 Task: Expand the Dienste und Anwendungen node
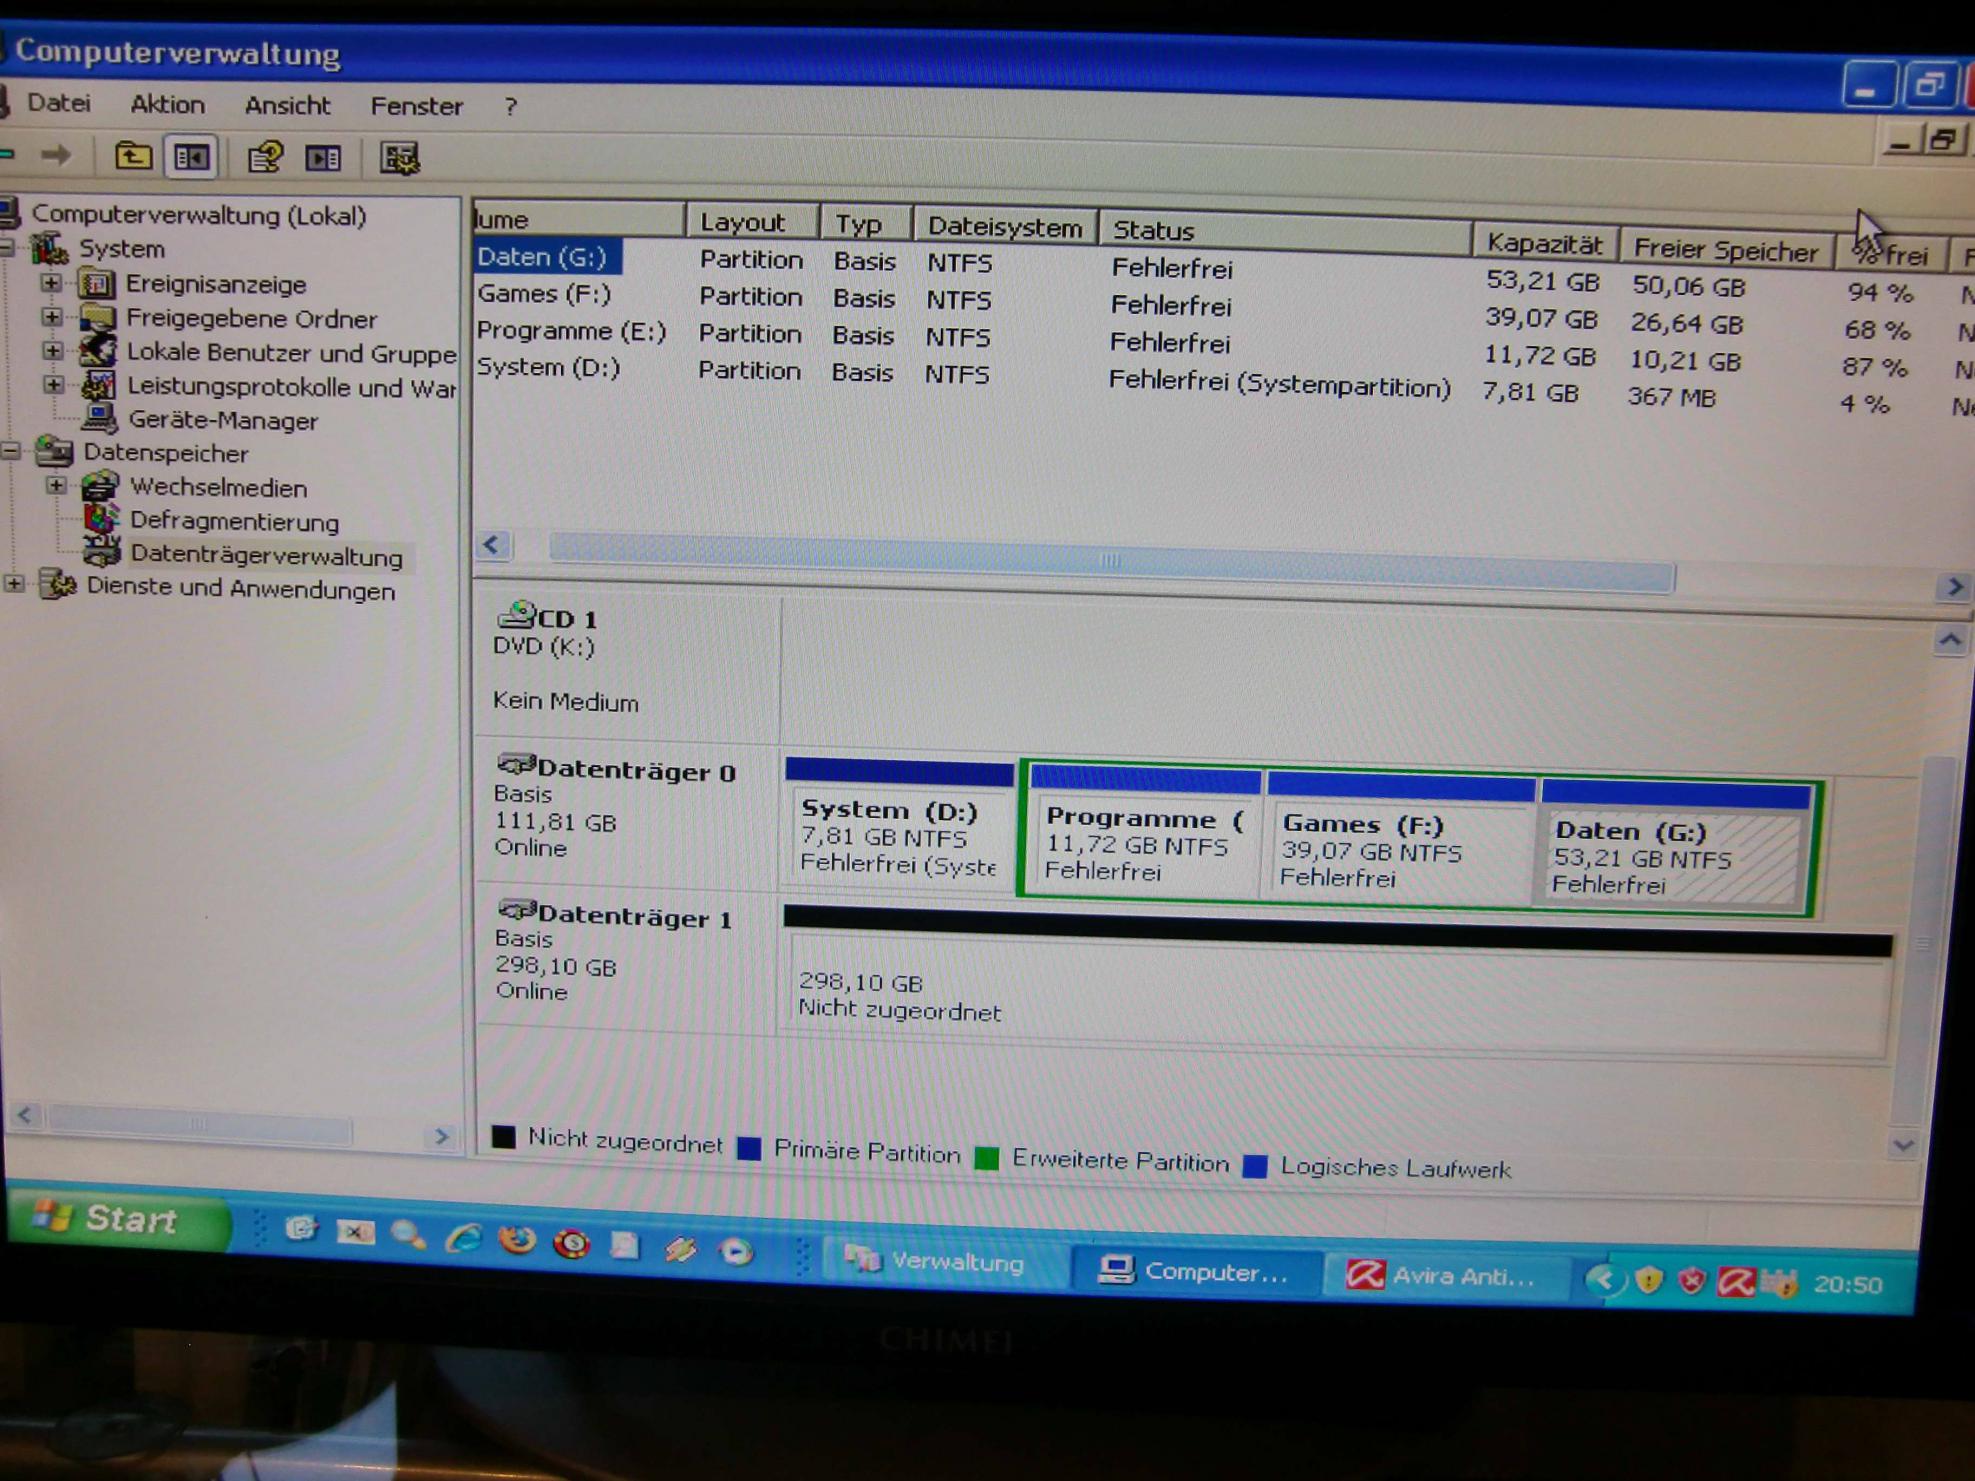pos(14,585)
